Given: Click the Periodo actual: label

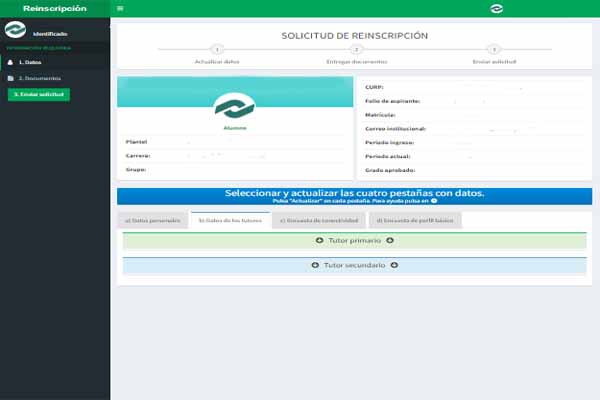Looking at the screenshot, I should click(x=388, y=156).
